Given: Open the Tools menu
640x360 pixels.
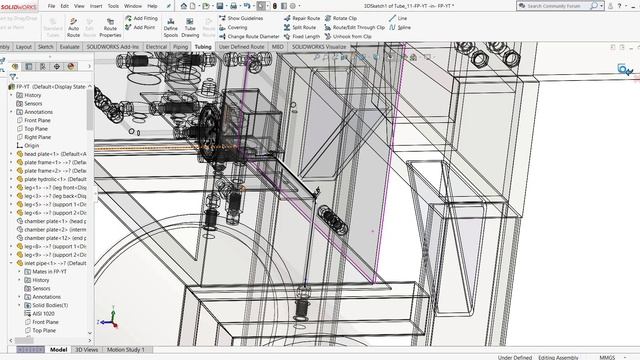Looking at the screenshot, I should (x=113, y=6).
